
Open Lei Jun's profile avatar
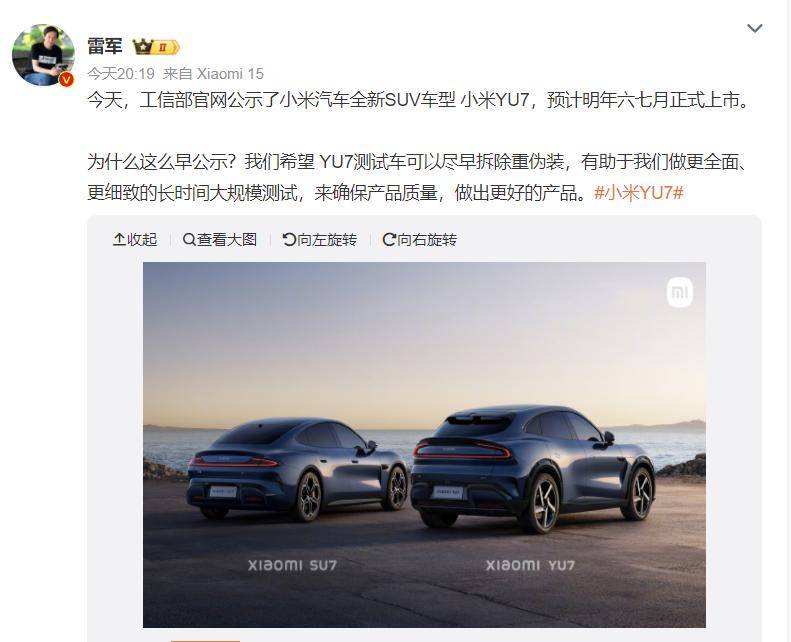coord(43,54)
